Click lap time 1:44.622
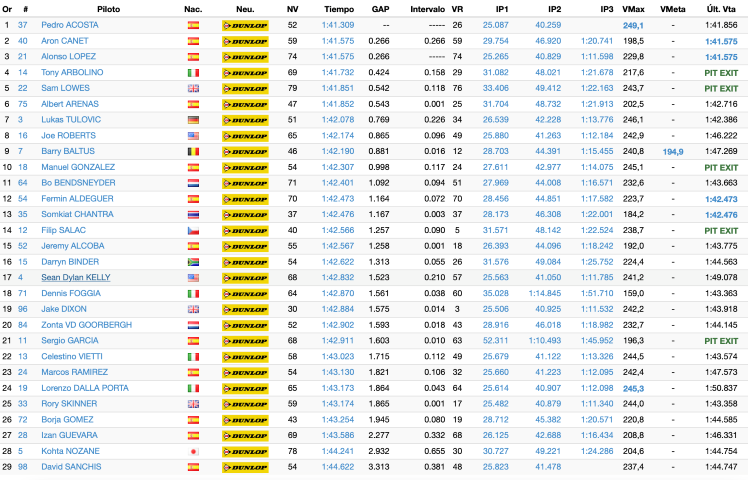The width and height of the screenshot is (748, 480). (338, 467)
